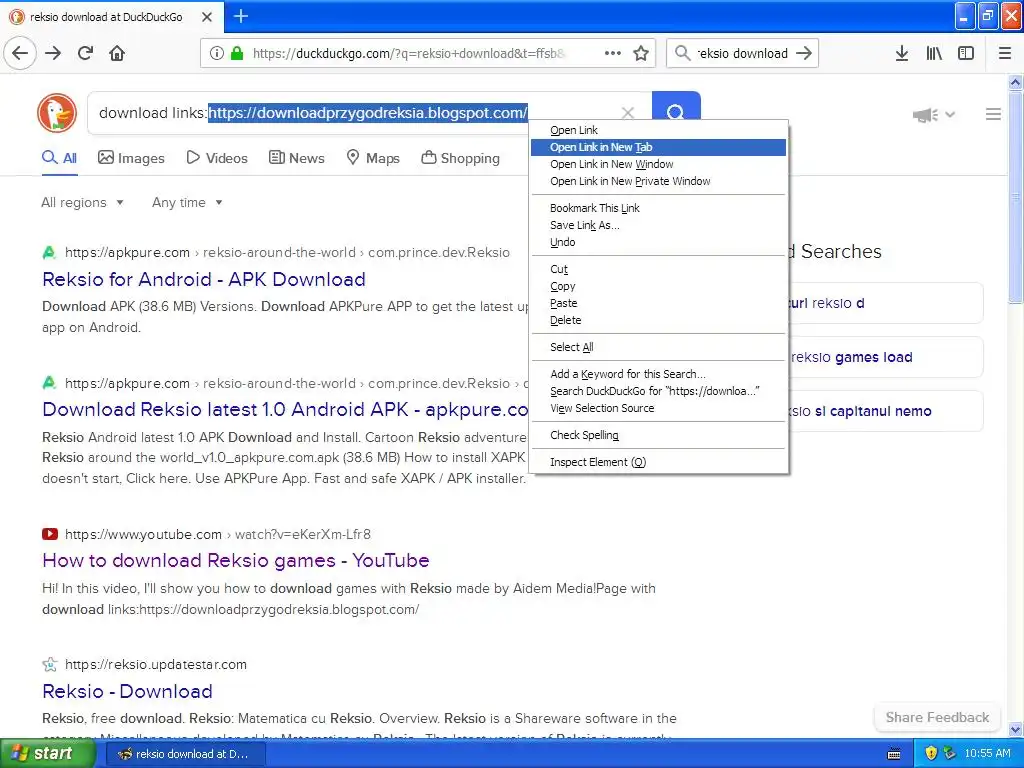Open the Reksio - Download updatestar result
The width and height of the screenshot is (1024, 768).
[x=127, y=691]
